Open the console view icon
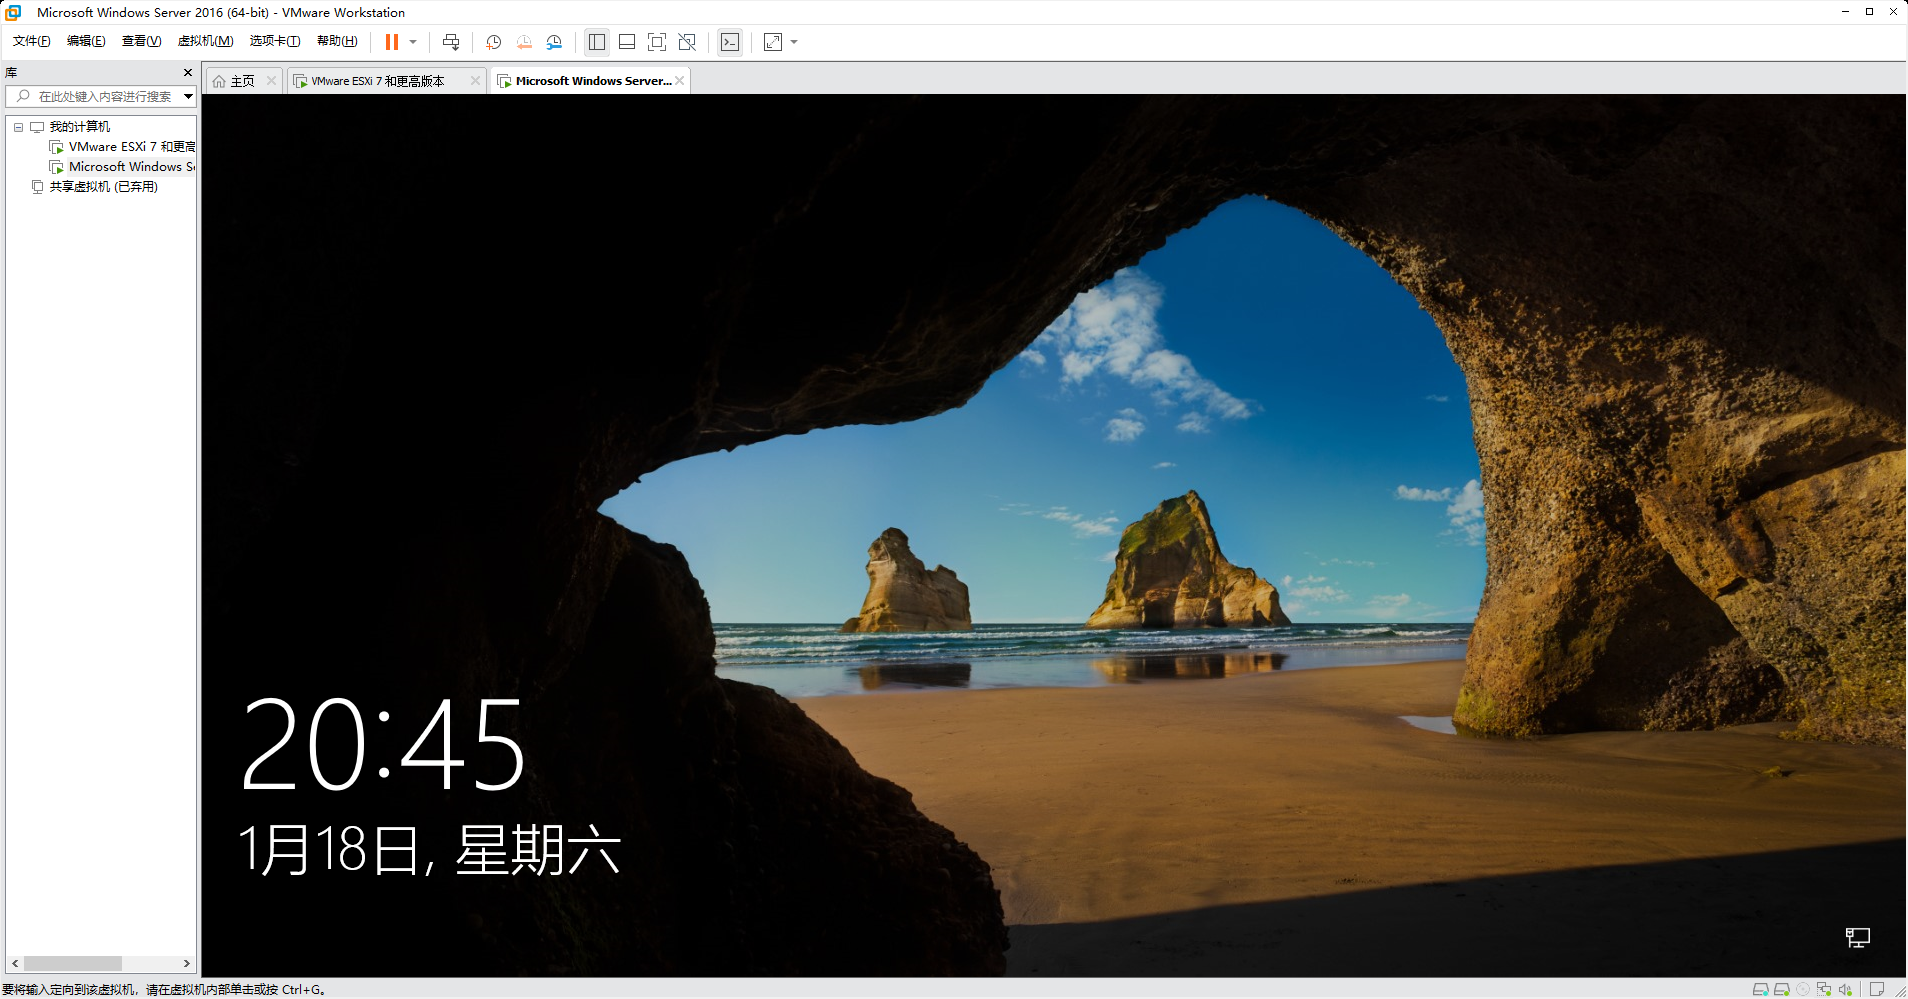Viewport: 1908px width, 999px height. coord(730,42)
